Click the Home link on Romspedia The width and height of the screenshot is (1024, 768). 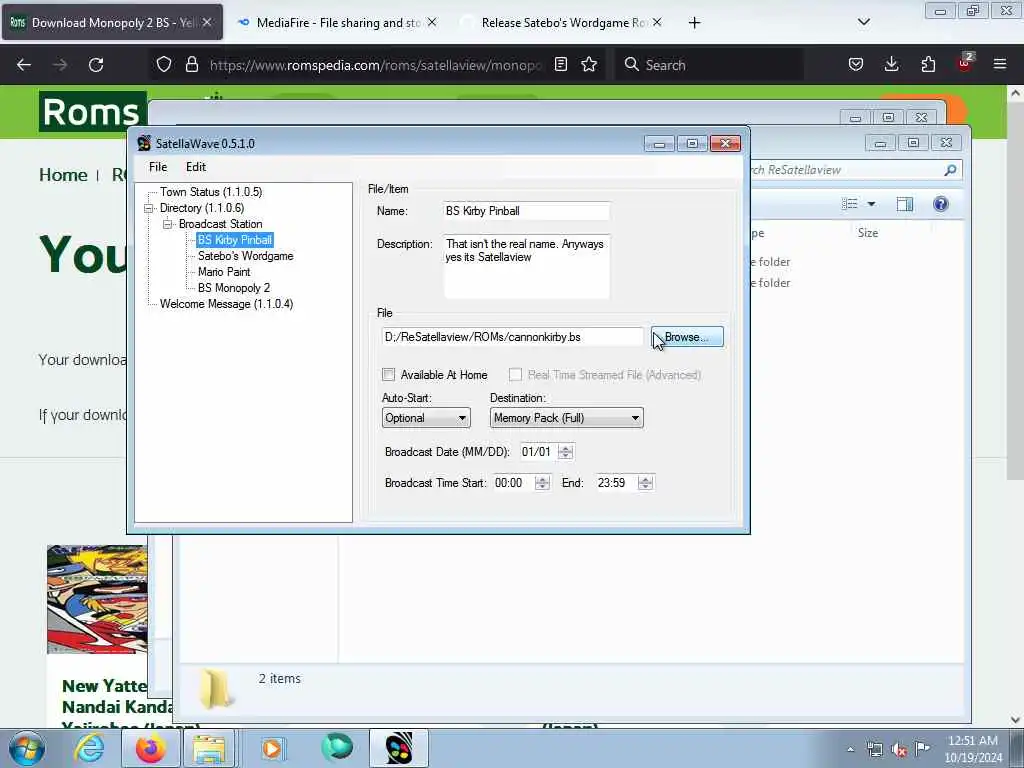[x=63, y=175]
